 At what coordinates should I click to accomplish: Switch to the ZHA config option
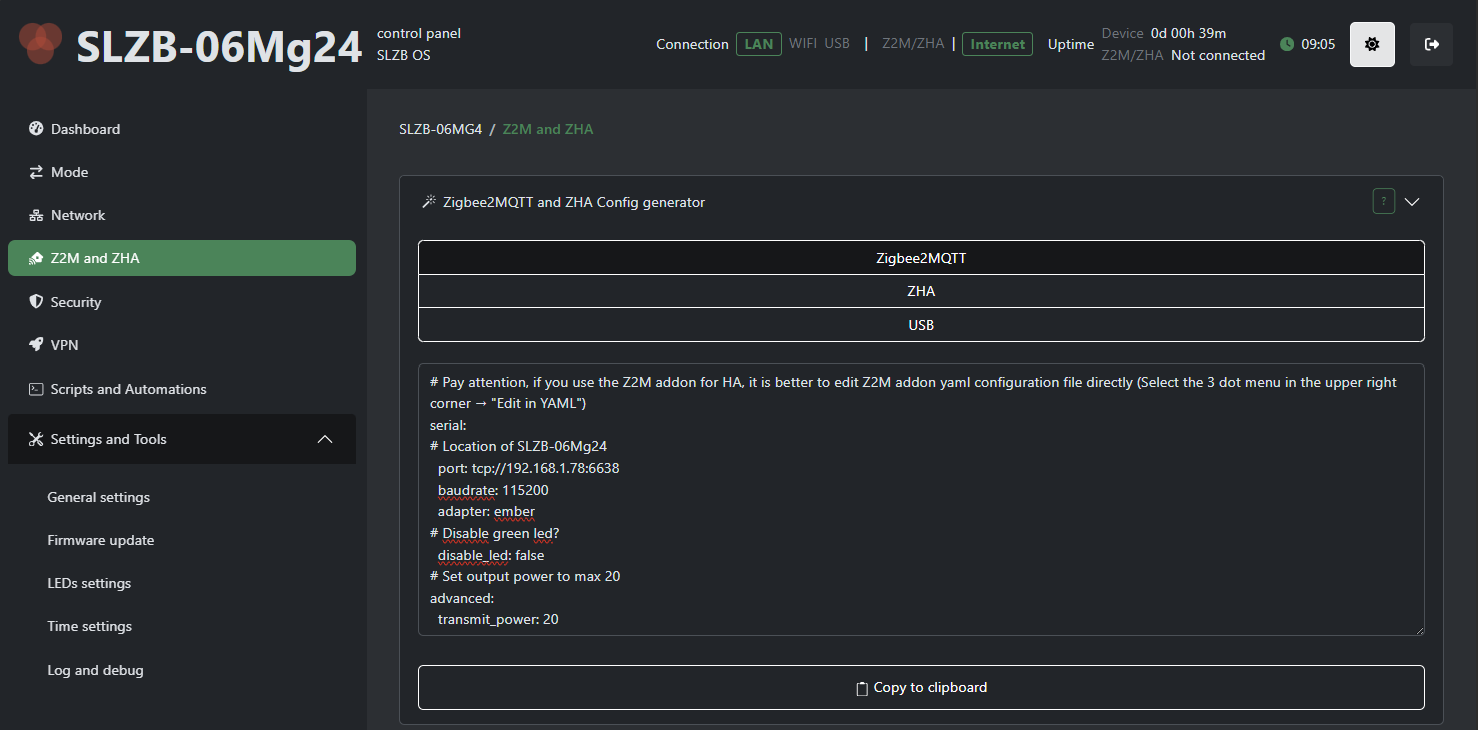pos(921,291)
